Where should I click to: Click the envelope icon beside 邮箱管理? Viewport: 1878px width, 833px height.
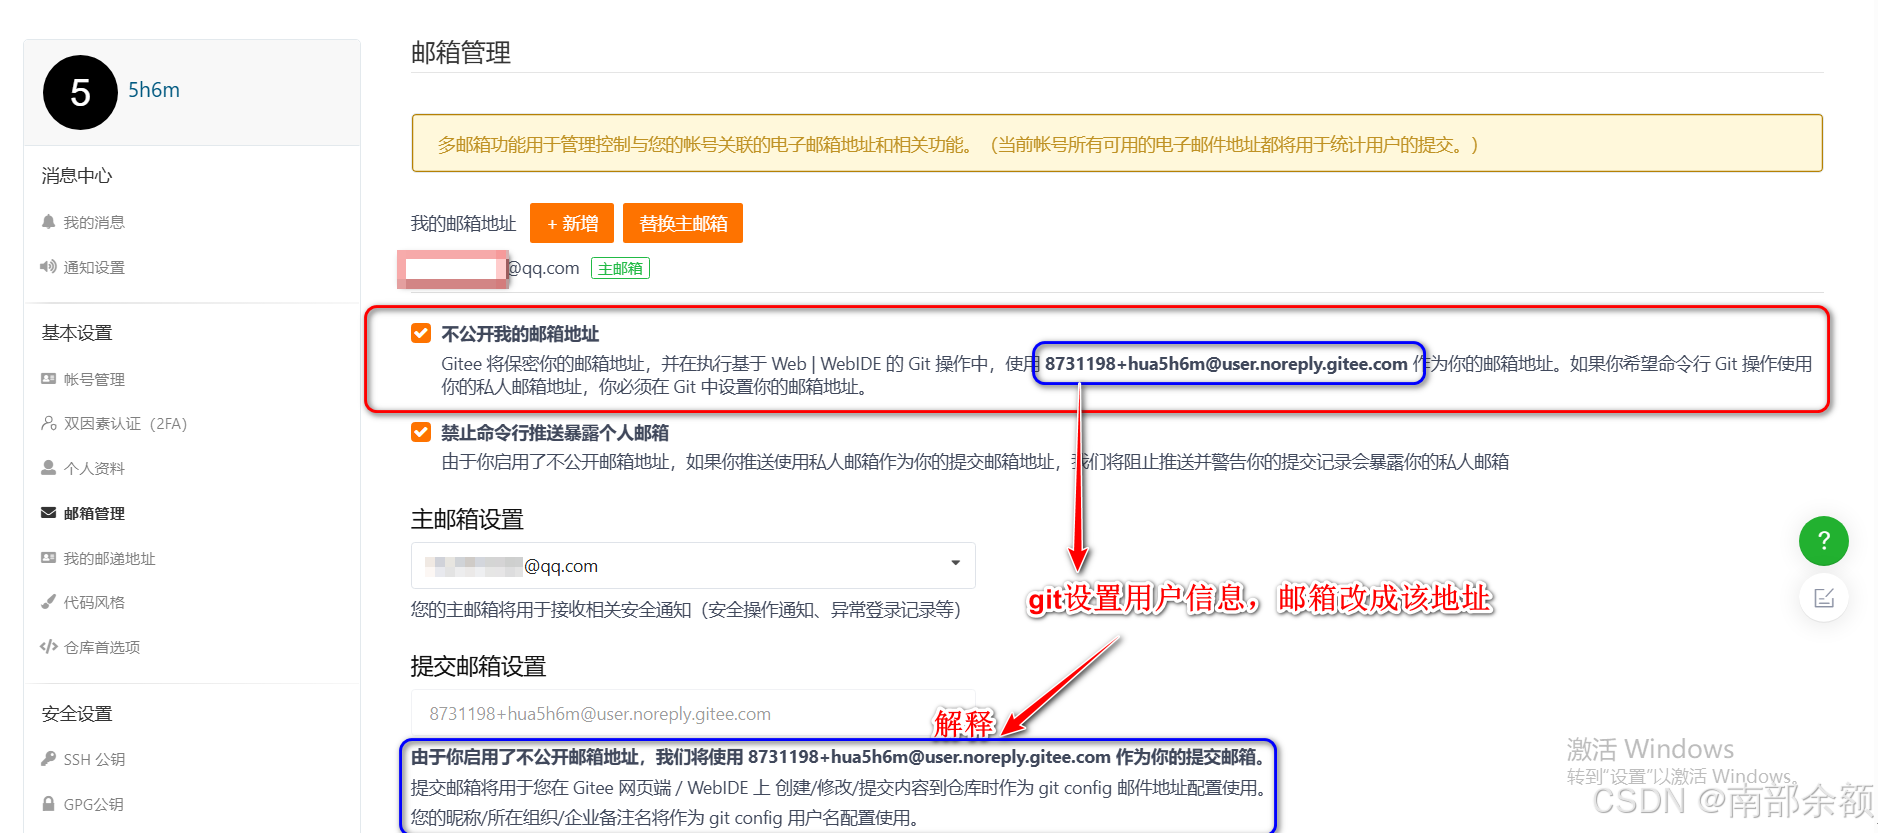pos(48,512)
